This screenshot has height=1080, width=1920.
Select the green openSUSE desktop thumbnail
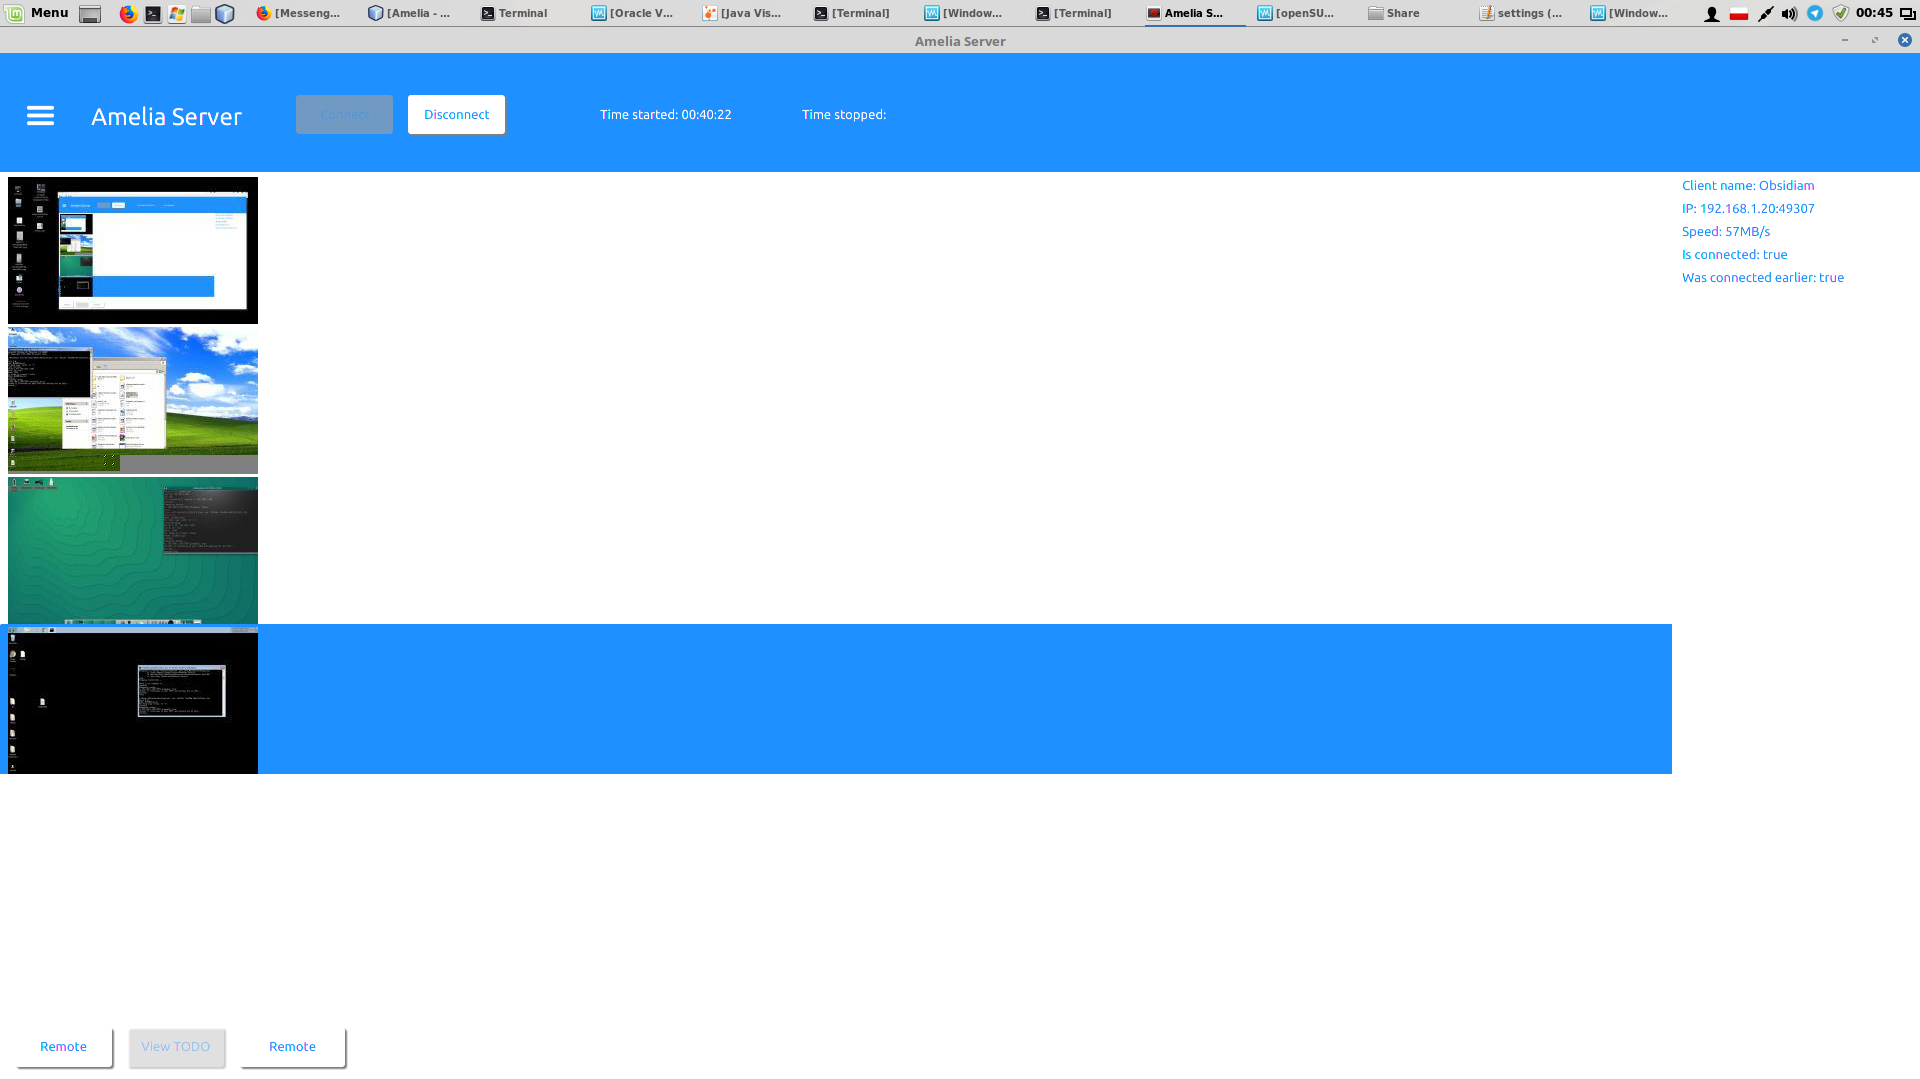pos(133,550)
